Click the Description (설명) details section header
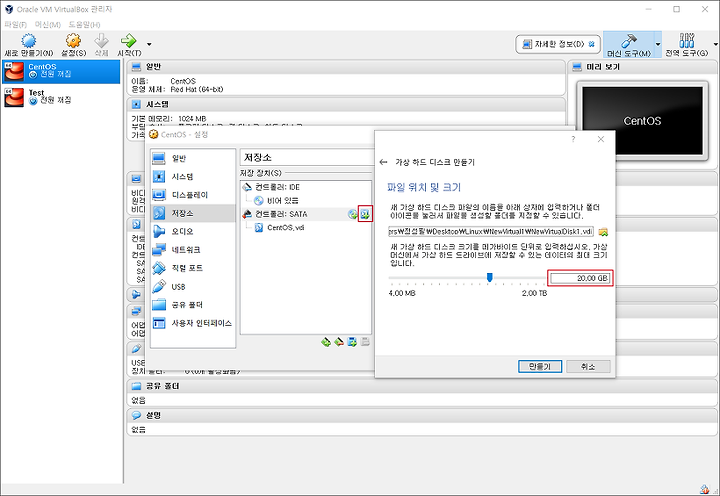The image size is (720, 496). [x=421, y=416]
